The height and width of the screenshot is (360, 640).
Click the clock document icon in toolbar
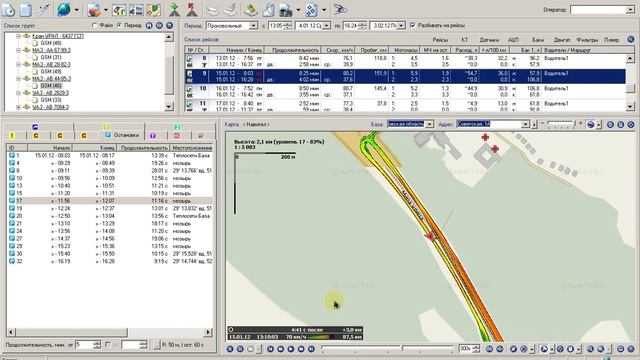(x=8, y=9)
